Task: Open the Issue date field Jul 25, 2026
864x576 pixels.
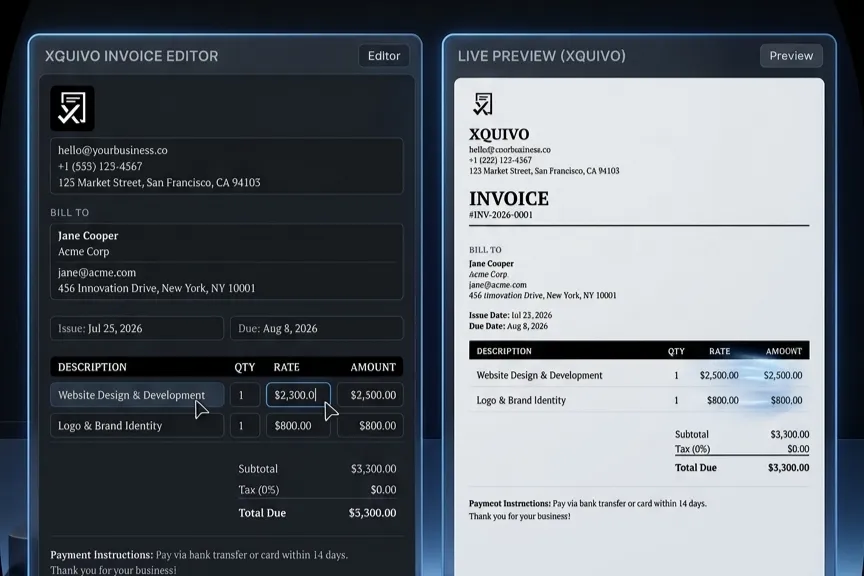Action: pyautogui.click(x=137, y=328)
